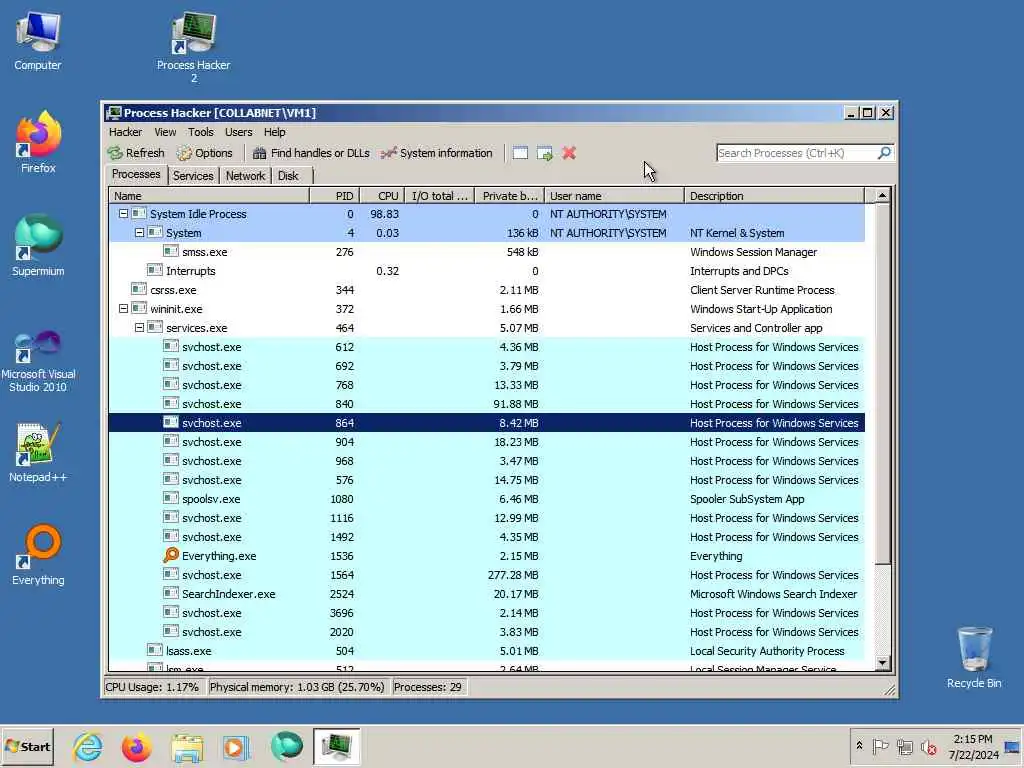This screenshot has width=1024, height=768.
Task: Click the 277.28 MB private bytes cell
Action: pos(513,575)
